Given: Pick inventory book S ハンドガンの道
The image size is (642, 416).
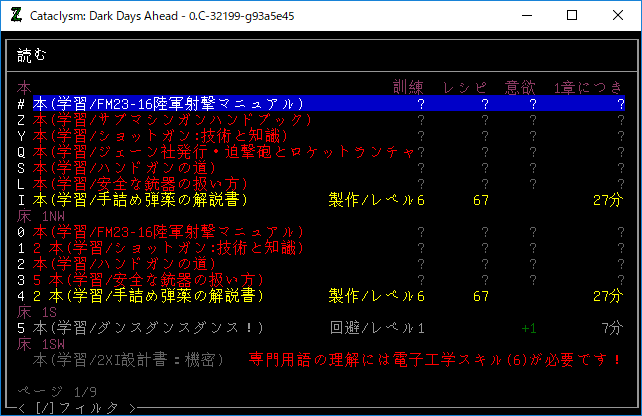Looking at the screenshot, I should pos(132,168).
